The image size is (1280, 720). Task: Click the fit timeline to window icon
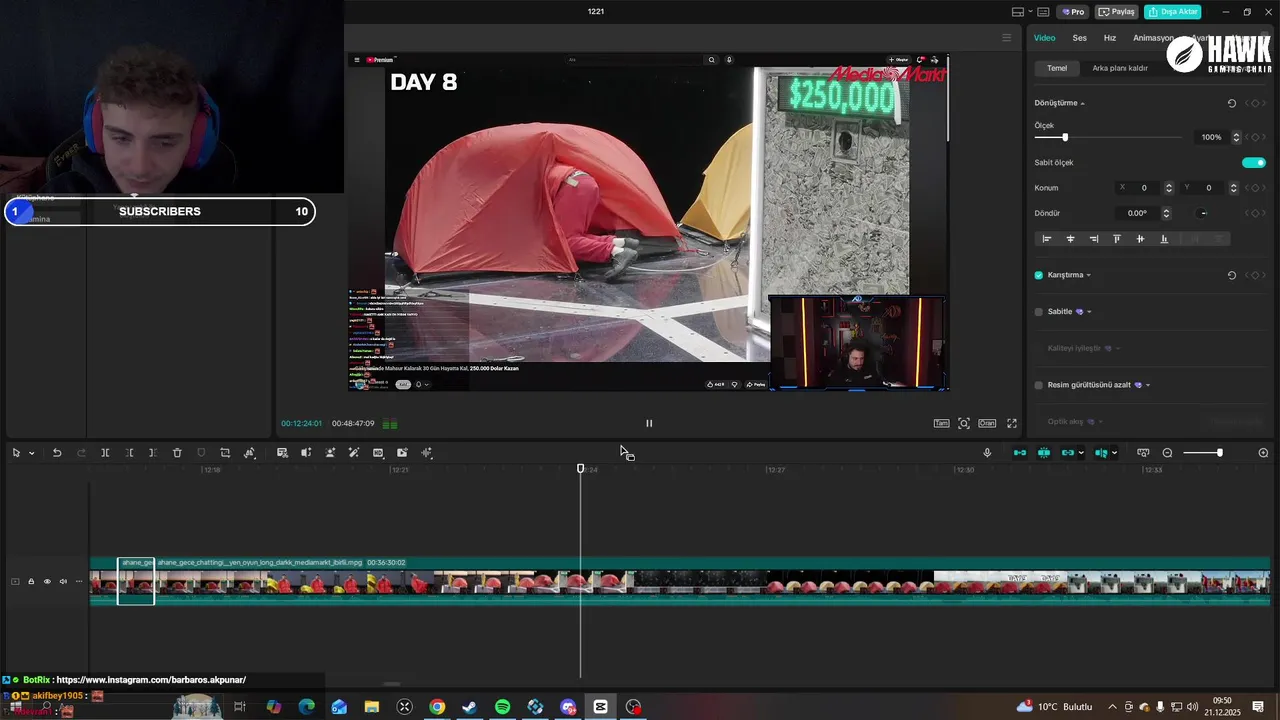tap(1143, 453)
